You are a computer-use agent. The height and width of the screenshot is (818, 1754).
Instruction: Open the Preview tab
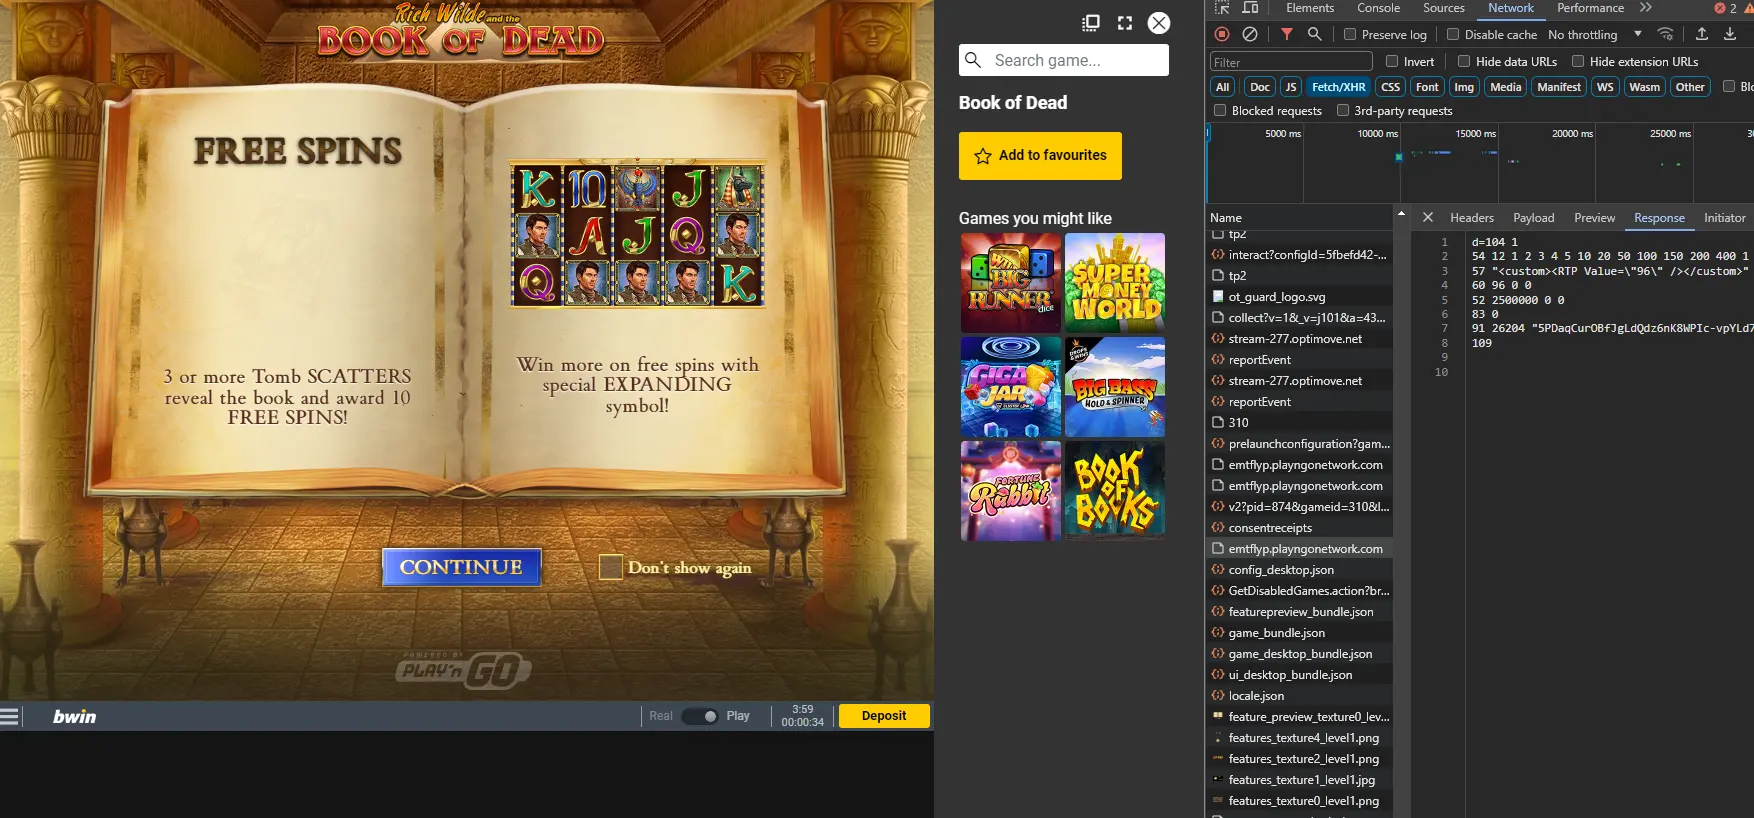point(1594,217)
